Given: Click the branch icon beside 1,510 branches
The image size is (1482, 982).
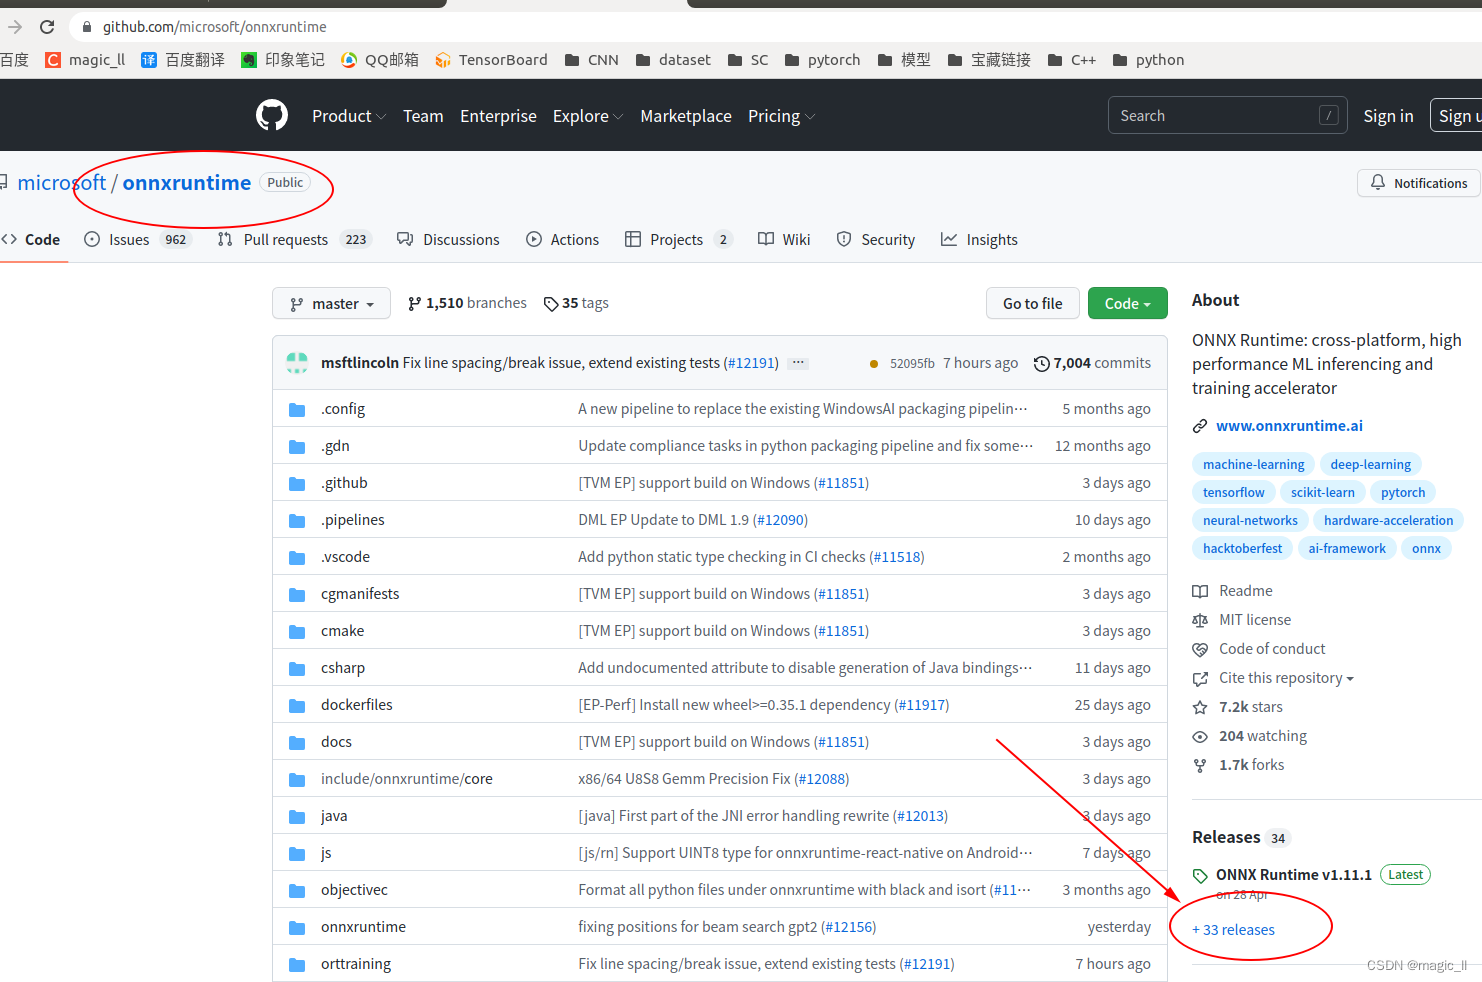Looking at the screenshot, I should coord(415,304).
